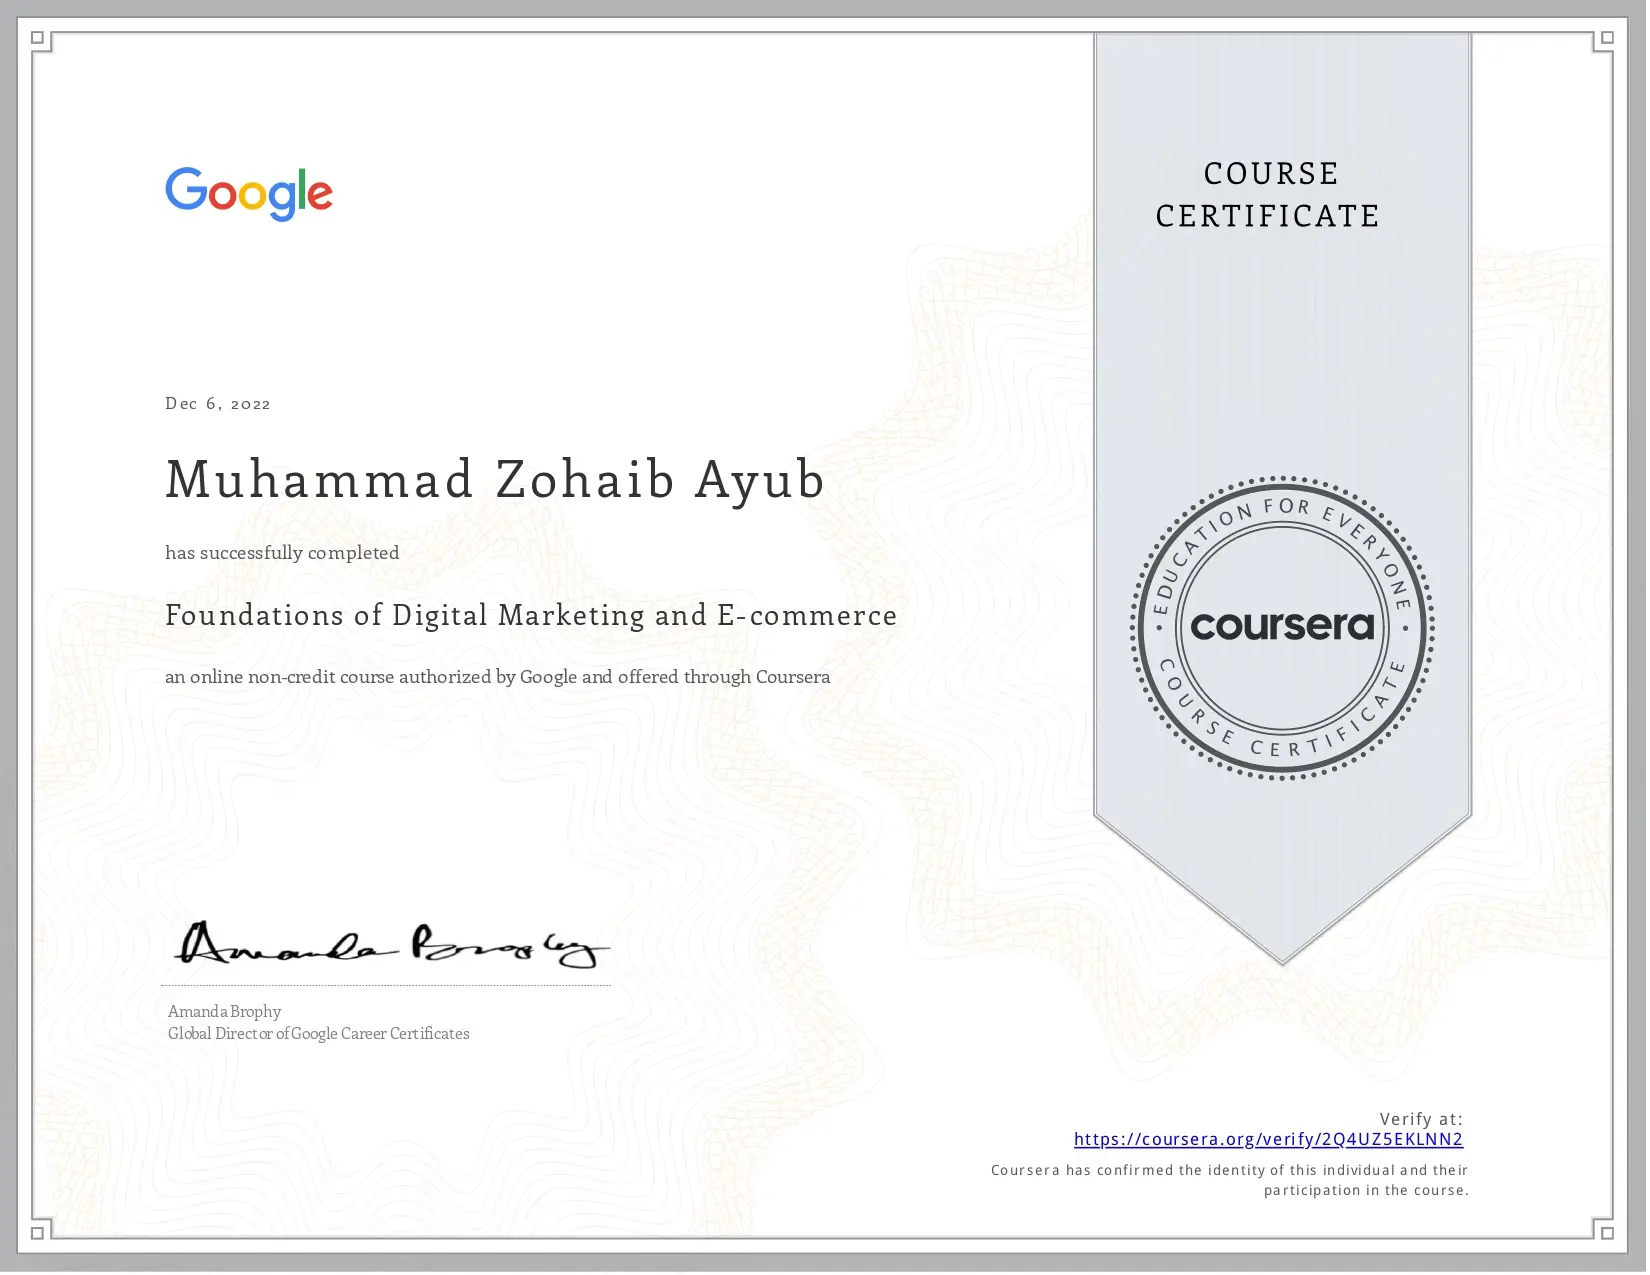Click the coursera wordmark inside the seal
The width and height of the screenshot is (1650, 1275).
(1281, 628)
